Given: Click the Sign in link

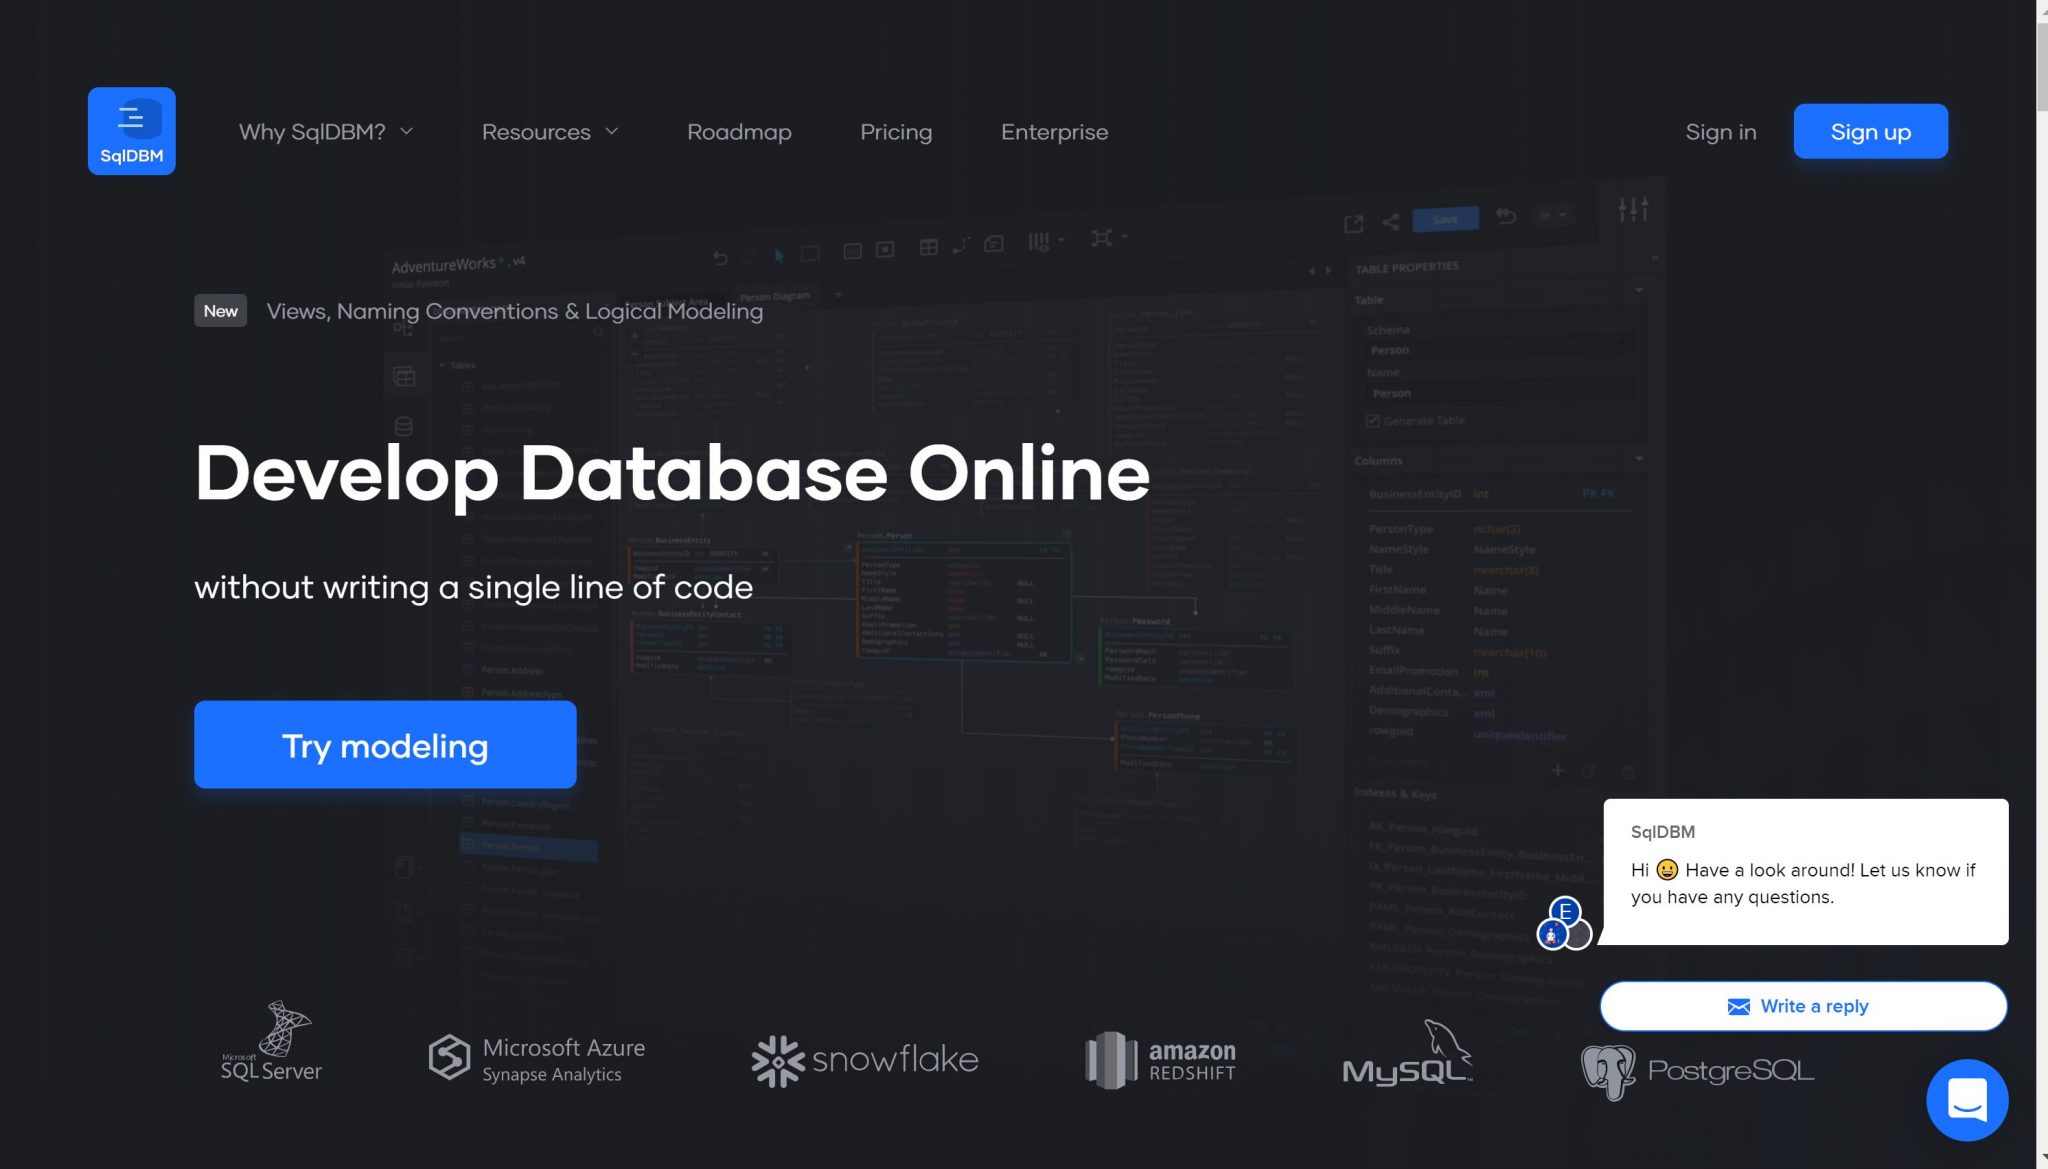Looking at the screenshot, I should (1720, 132).
